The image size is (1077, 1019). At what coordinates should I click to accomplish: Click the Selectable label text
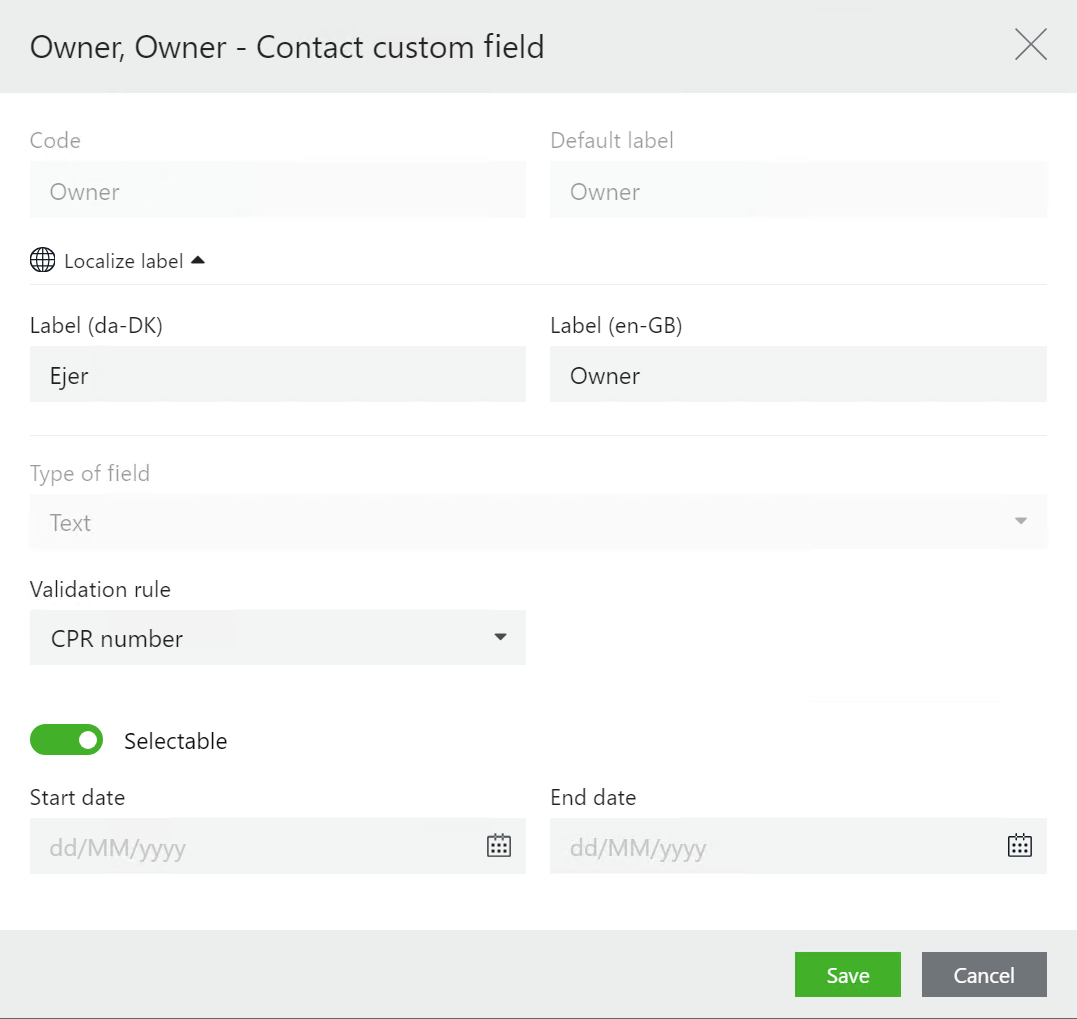pyautogui.click(x=176, y=741)
